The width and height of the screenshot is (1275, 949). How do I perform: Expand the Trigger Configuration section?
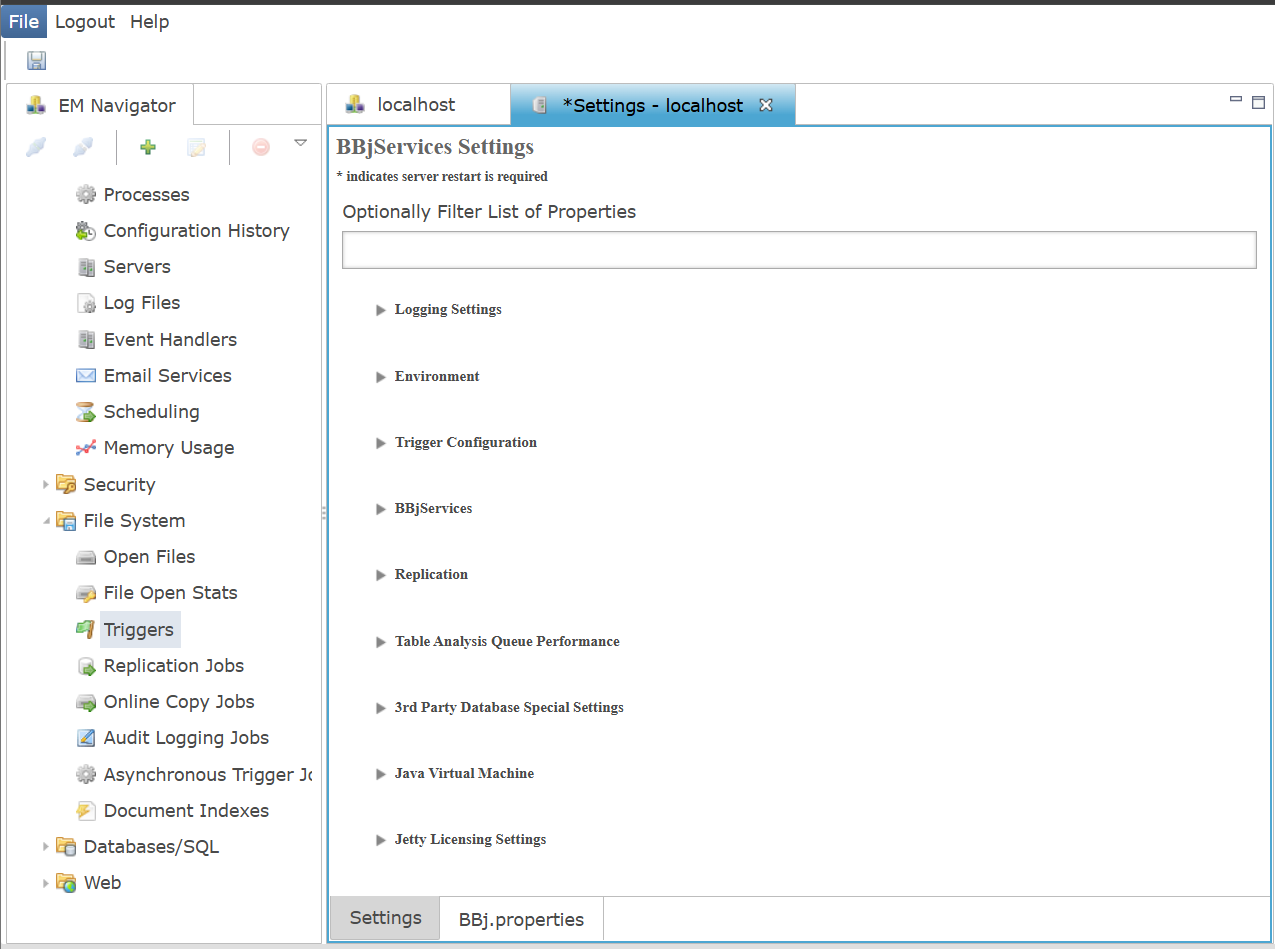pyautogui.click(x=381, y=443)
